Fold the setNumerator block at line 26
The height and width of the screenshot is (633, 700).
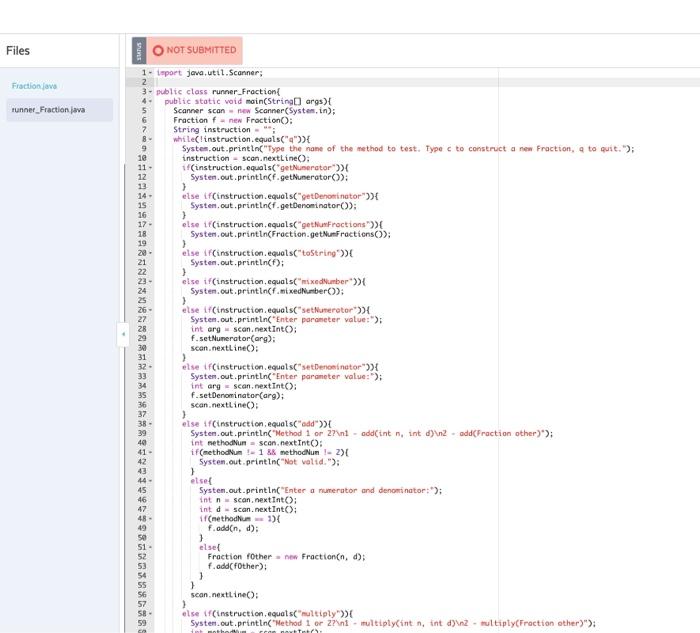coord(150,310)
